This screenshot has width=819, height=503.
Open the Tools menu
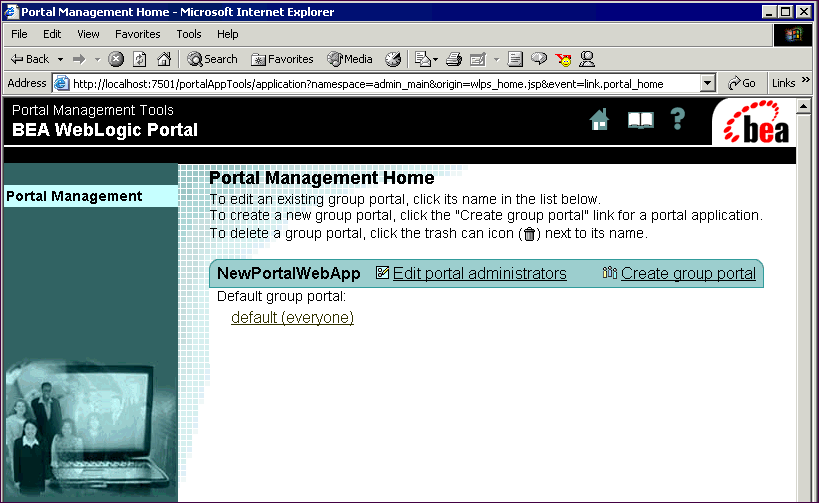189,34
